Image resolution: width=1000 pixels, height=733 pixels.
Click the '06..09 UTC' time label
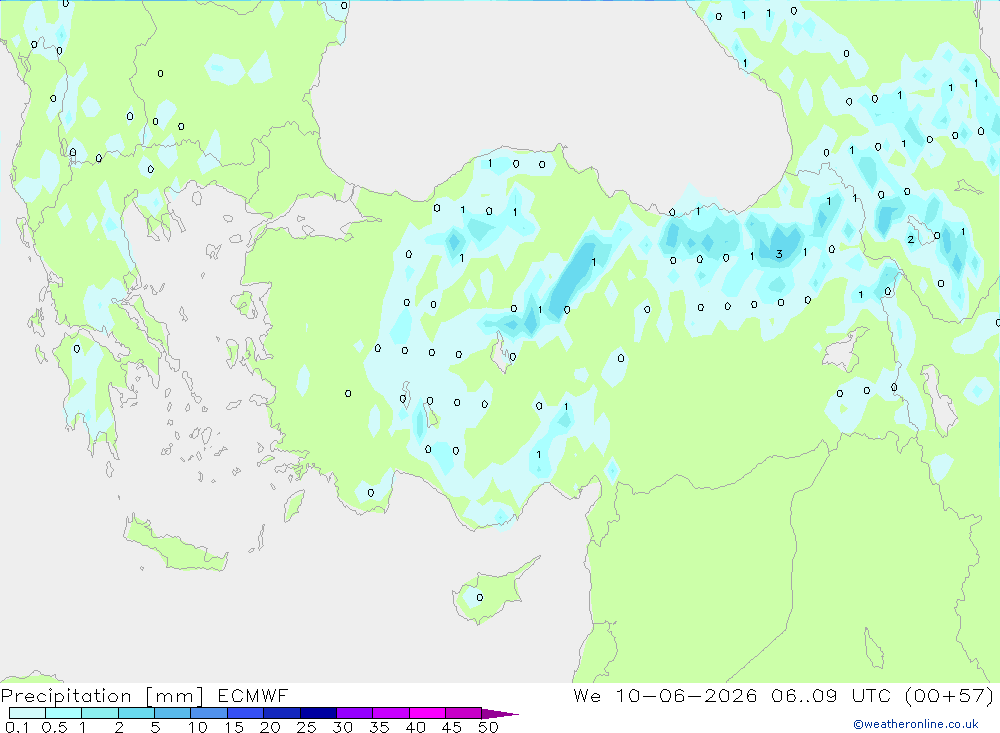[831, 695]
